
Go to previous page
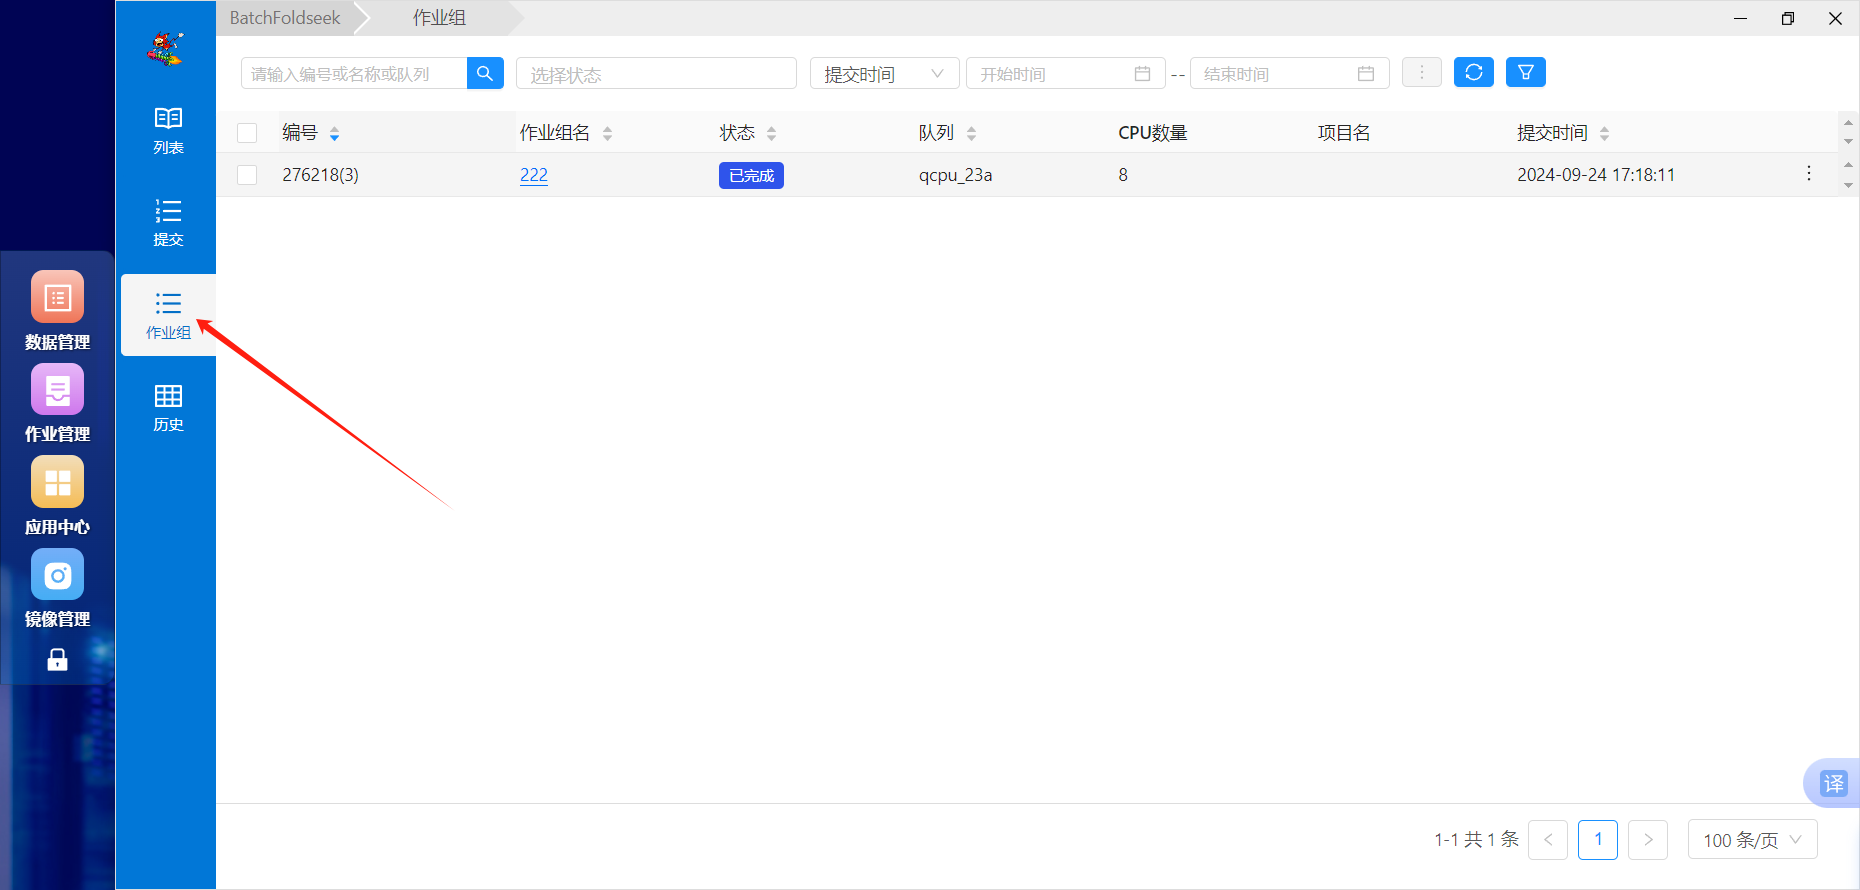point(1548,840)
